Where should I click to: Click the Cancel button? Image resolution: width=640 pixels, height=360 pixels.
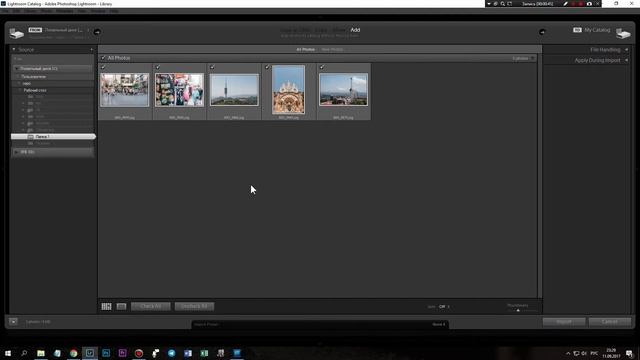point(610,322)
